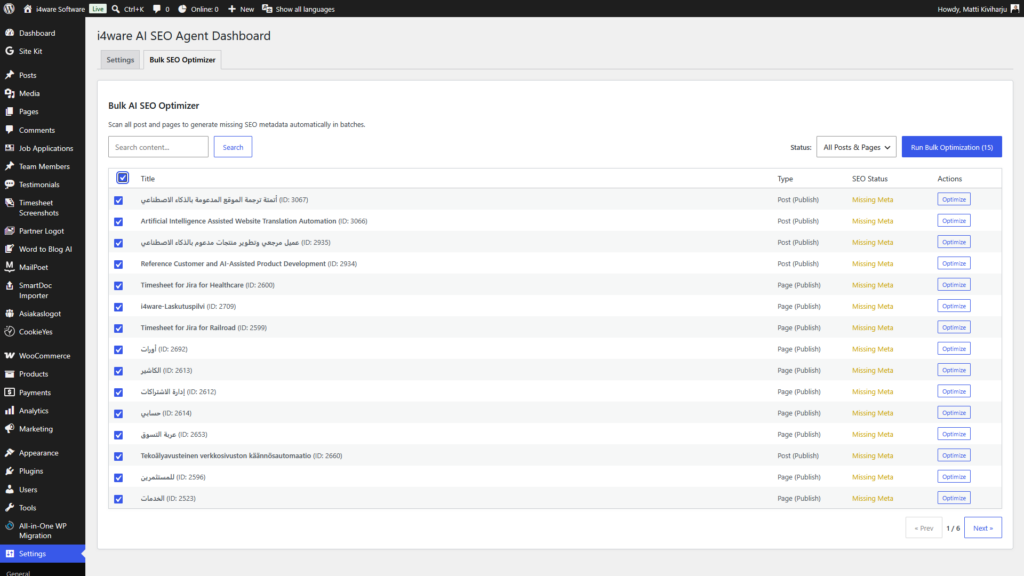The height and width of the screenshot is (576, 1024).
Task: Go to Next page of results
Action: pos(983,528)
